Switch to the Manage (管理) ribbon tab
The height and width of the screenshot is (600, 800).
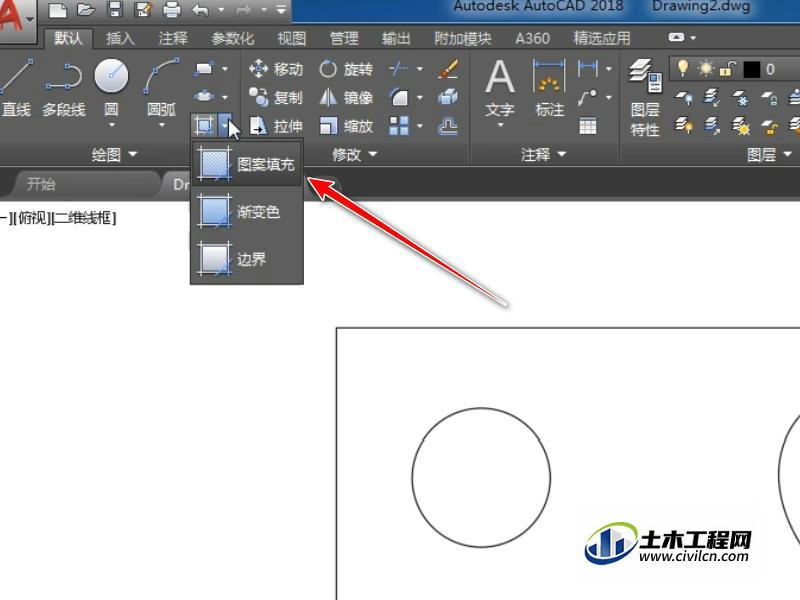coord(344,38)
